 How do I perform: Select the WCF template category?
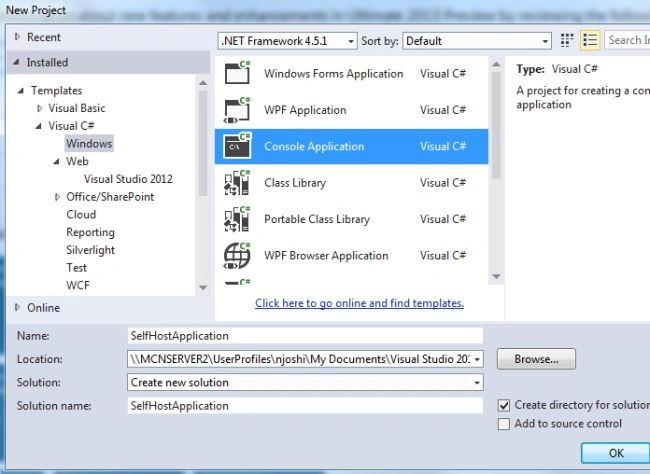pos(78,285)
